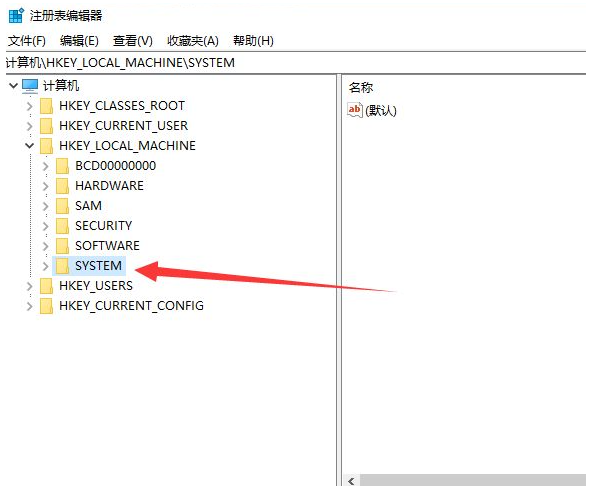Viewport: 594px width, 491px height.
Task: Open the 查看(V) menu
Action: pos(133,41)
